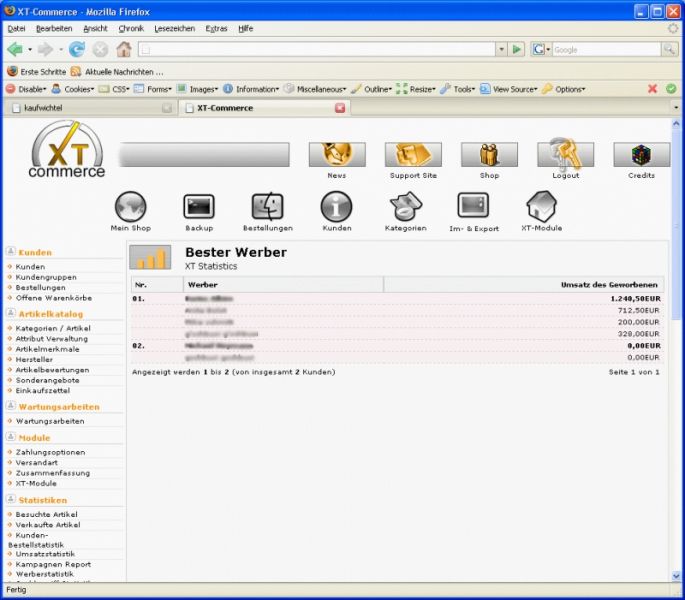685x600 pixels.
Task: Open Kategorien / Artikel link
Action: 53,328
